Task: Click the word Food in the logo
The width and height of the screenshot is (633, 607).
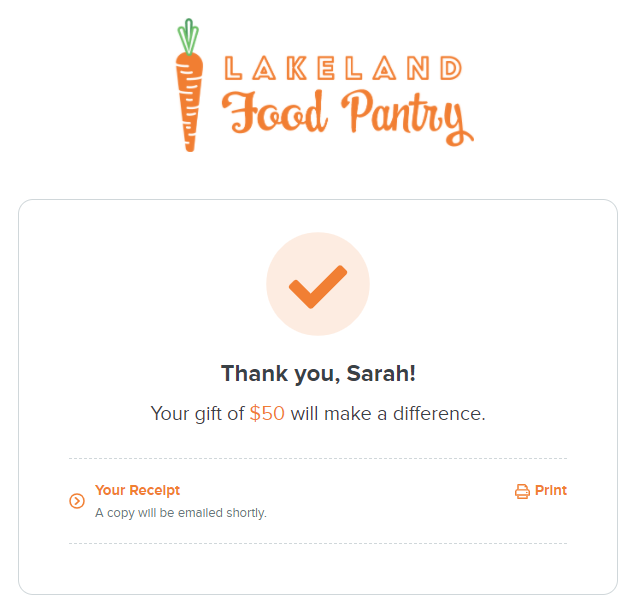Action: coord(275,112)
